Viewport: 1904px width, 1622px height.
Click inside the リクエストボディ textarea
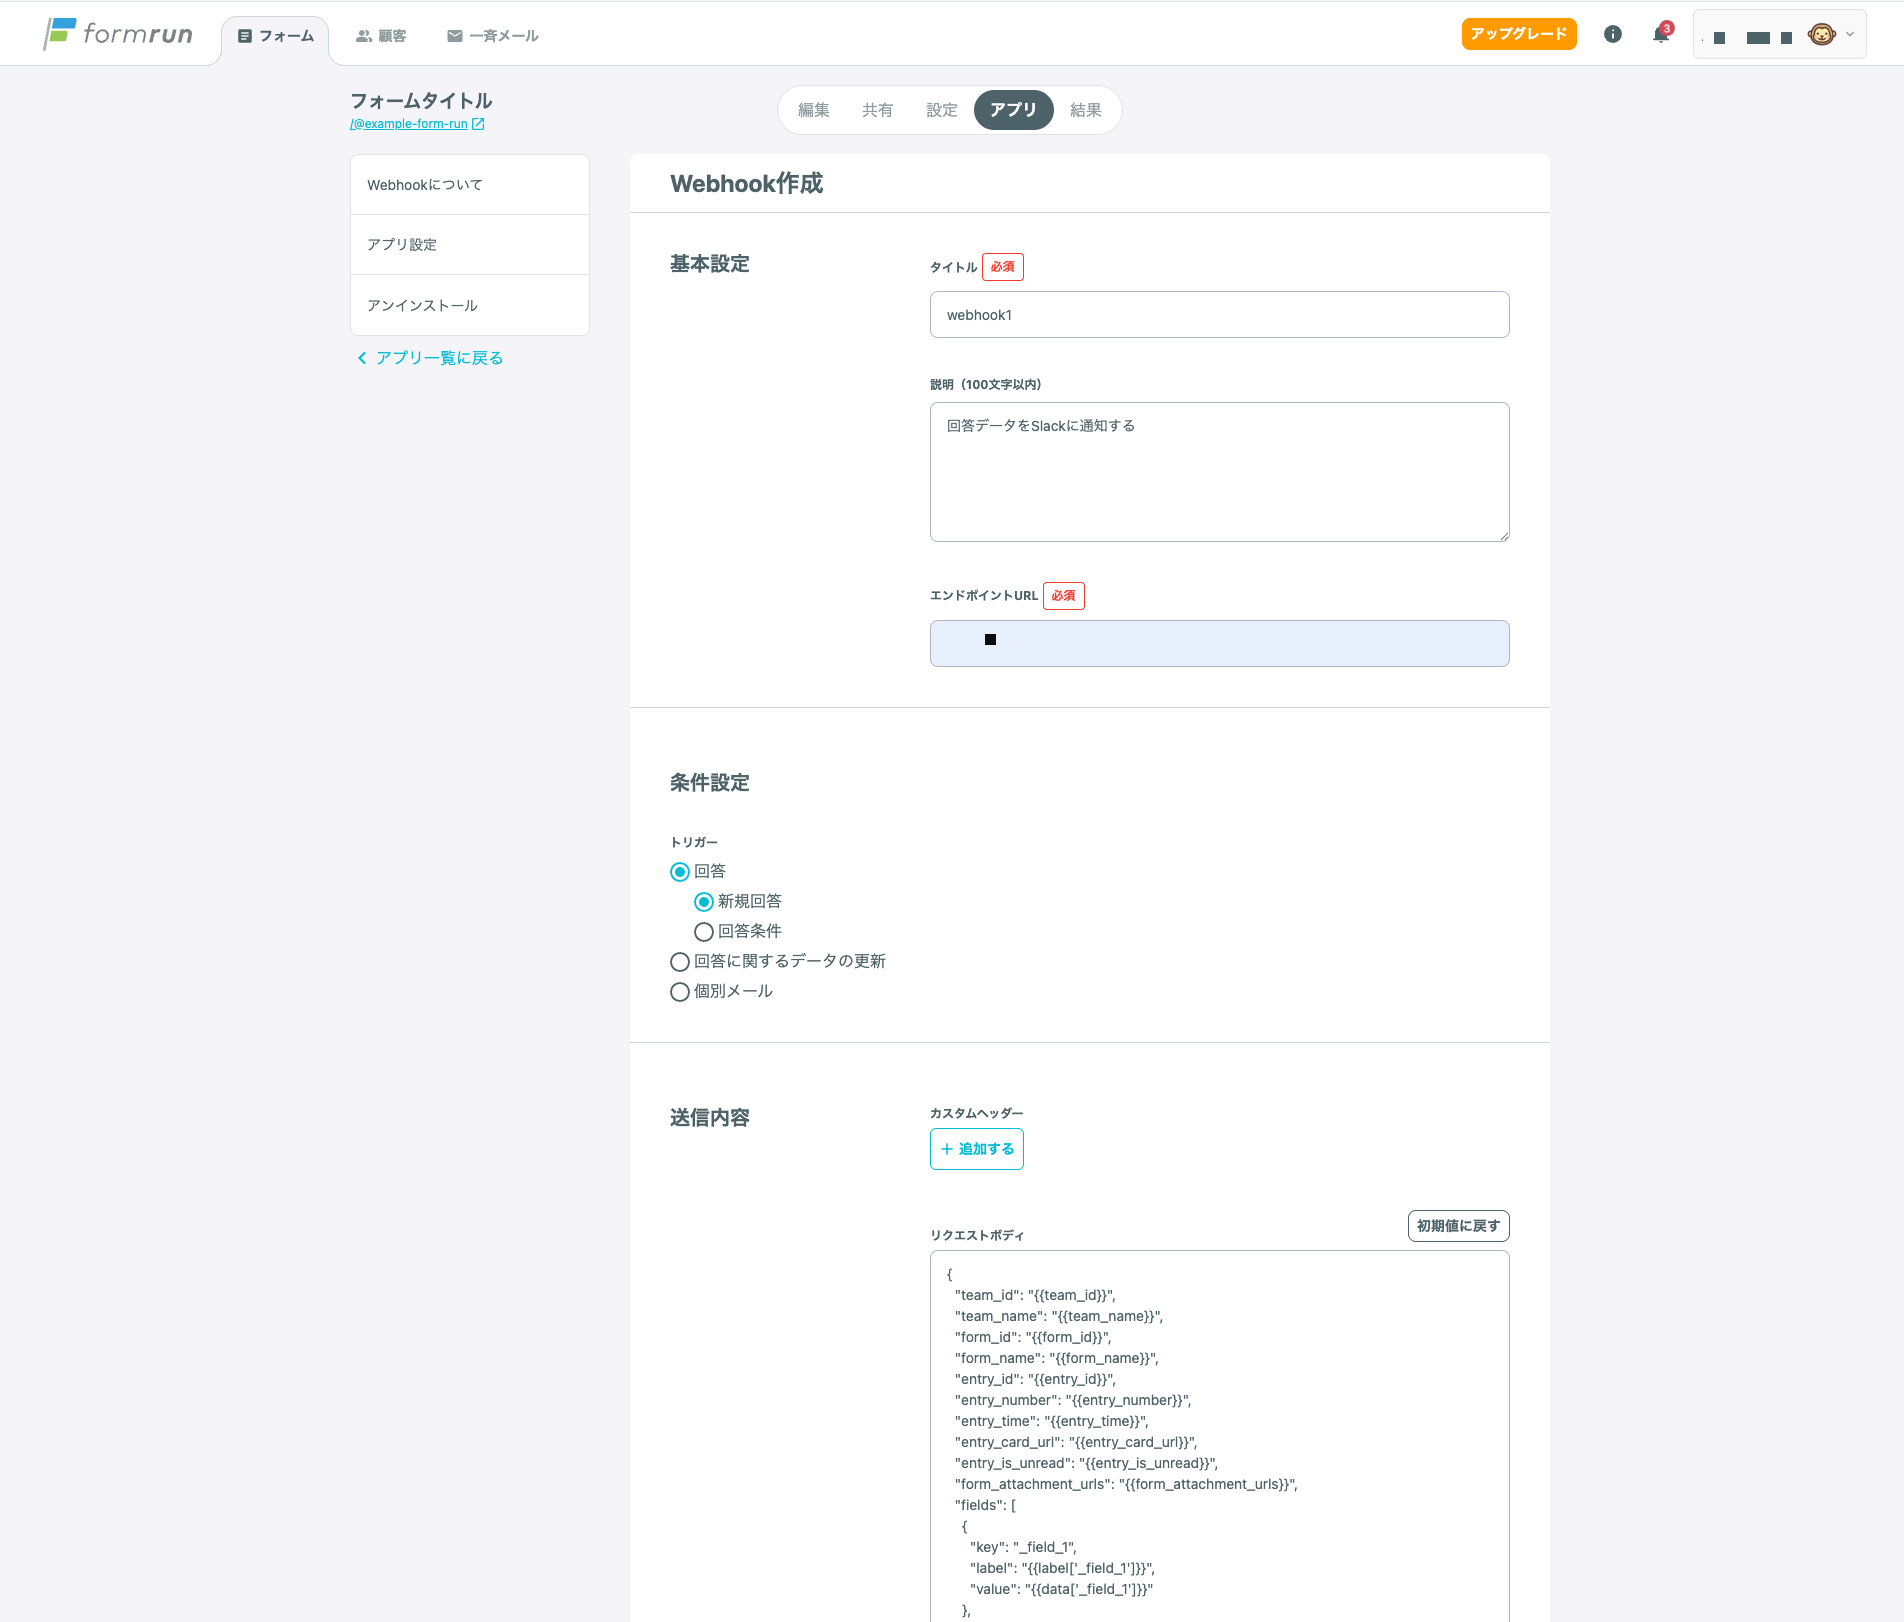click(1220, 1436)
